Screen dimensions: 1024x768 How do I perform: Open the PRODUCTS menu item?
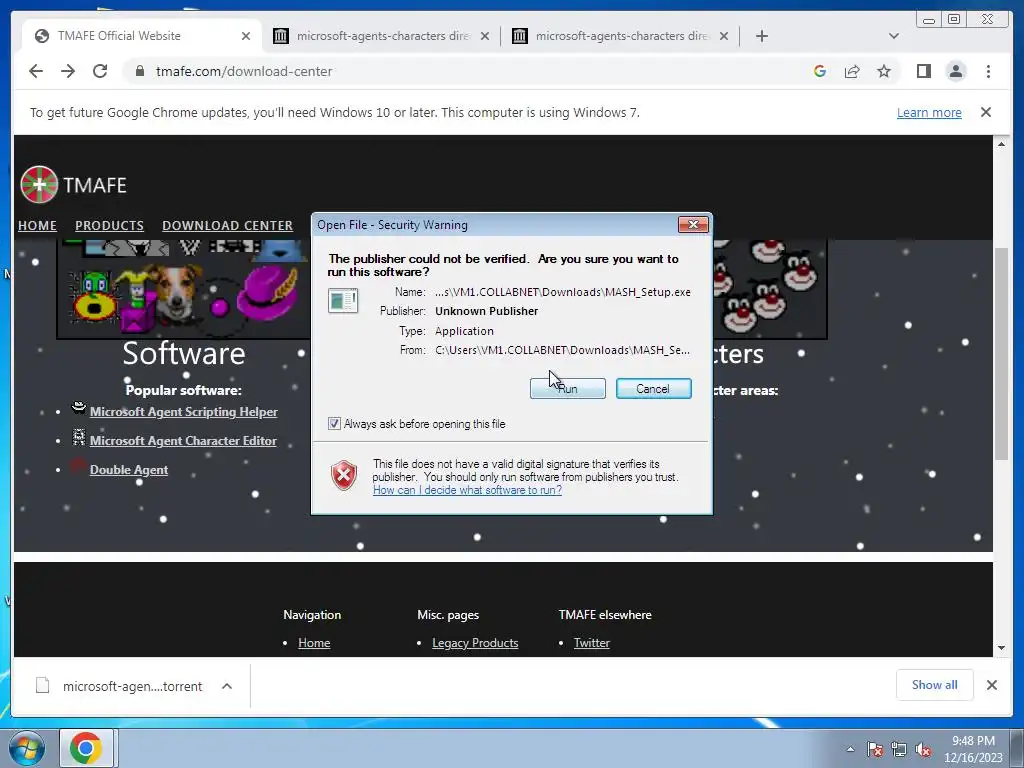click(x=109, y=225)
